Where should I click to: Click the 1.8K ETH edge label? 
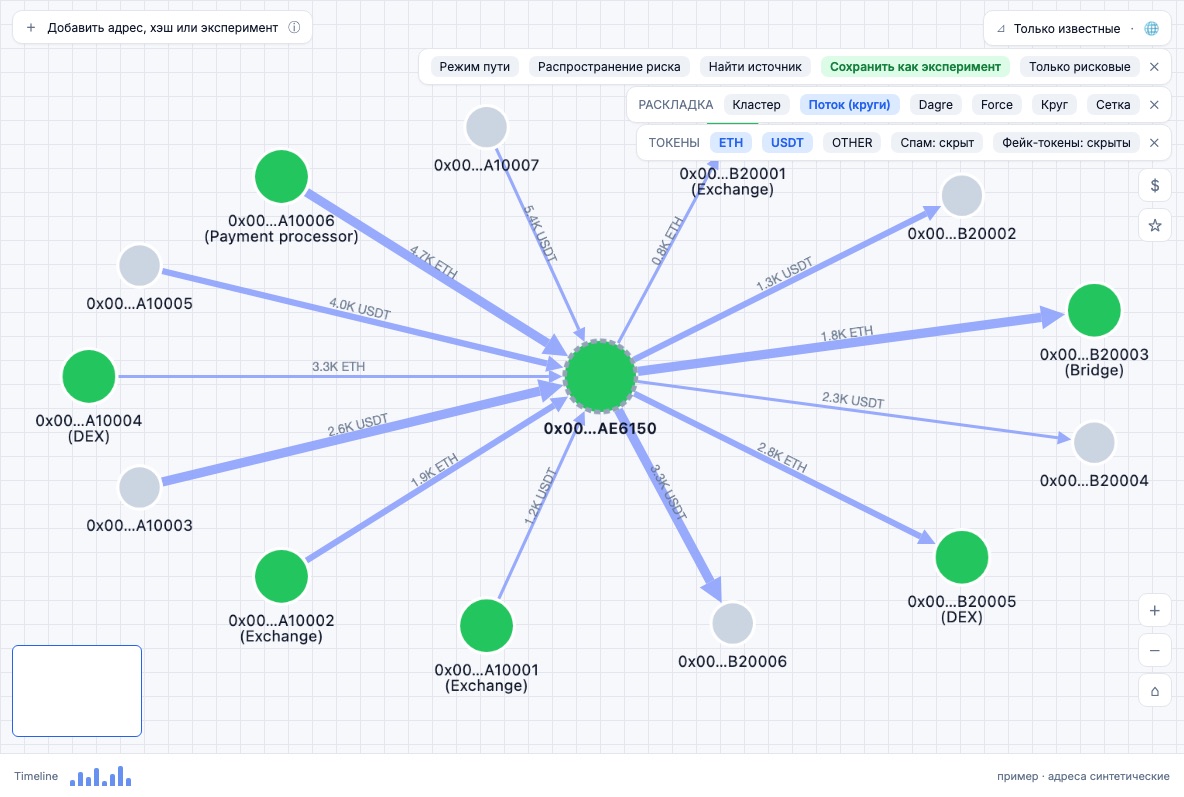tap(846, 333)
